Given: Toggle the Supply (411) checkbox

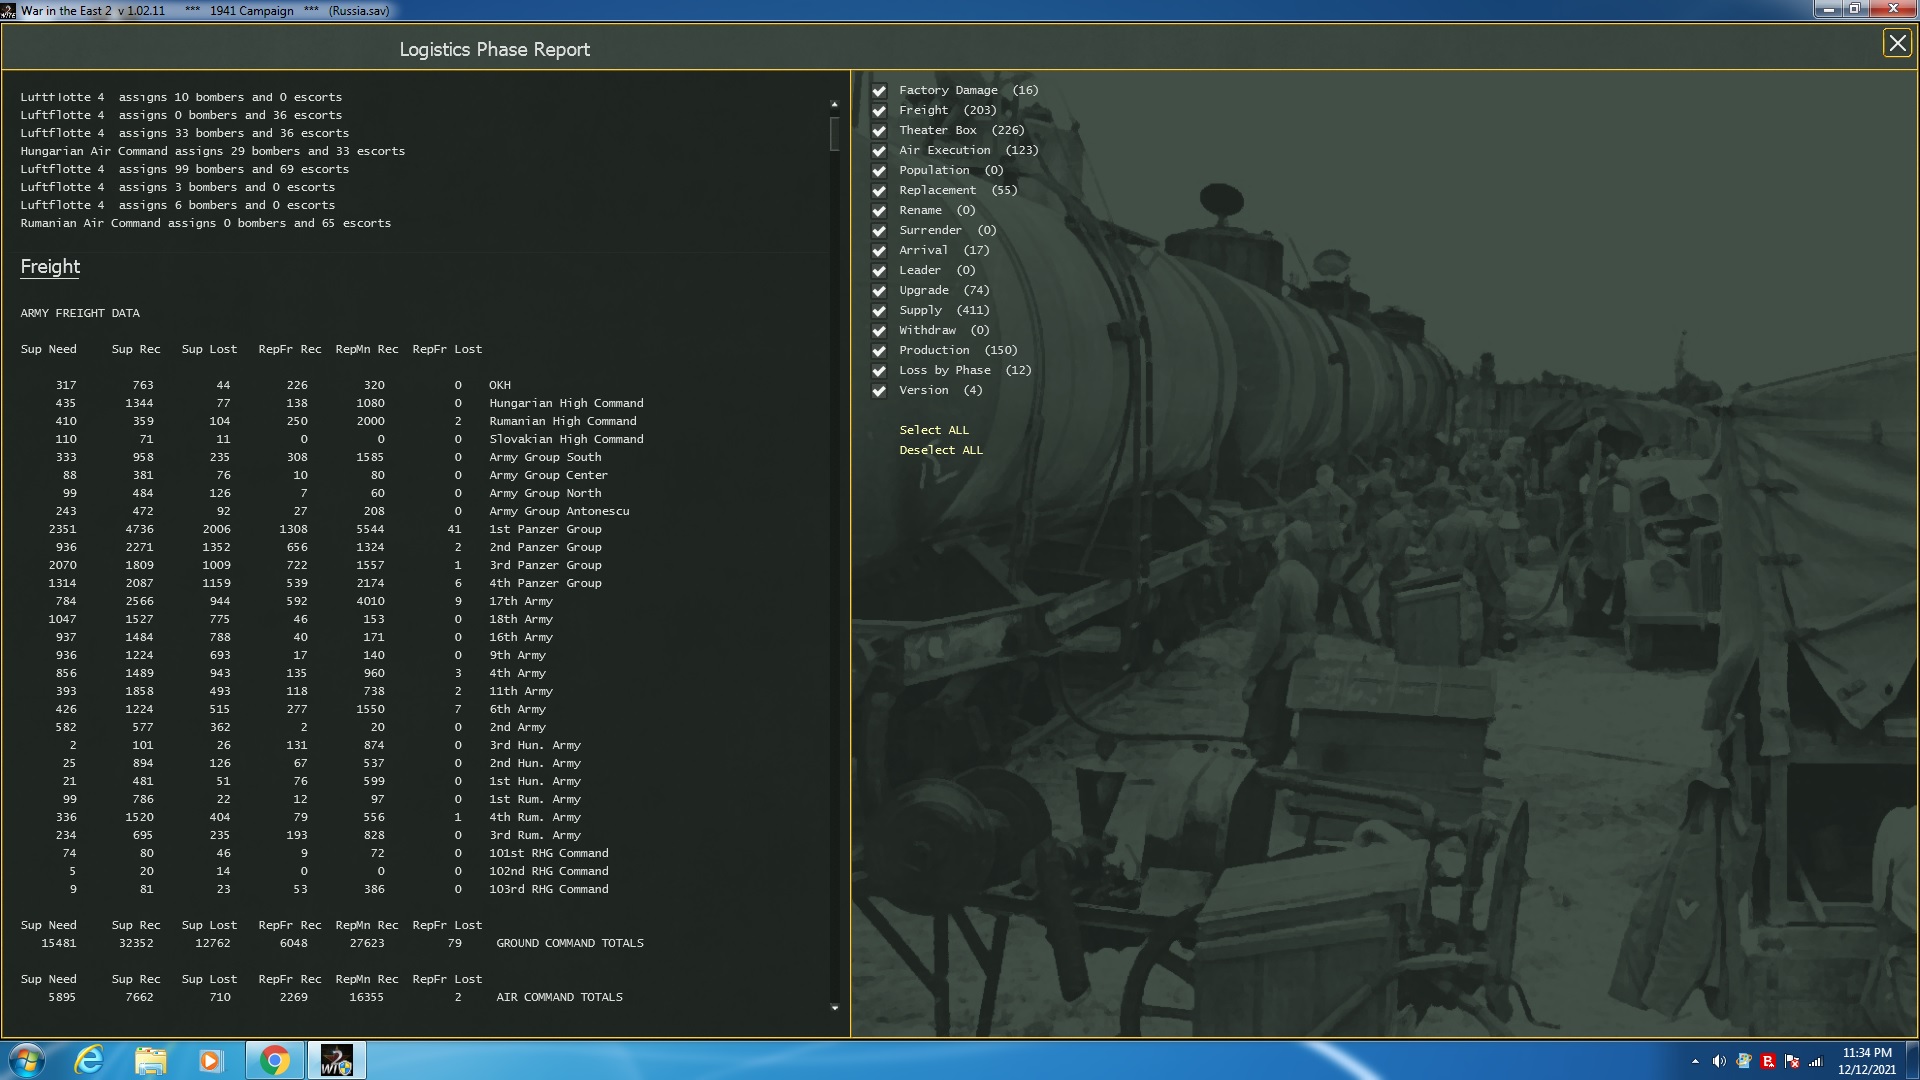Looking at the screenshot, I should pyautogui.click(x=879, y=310).
